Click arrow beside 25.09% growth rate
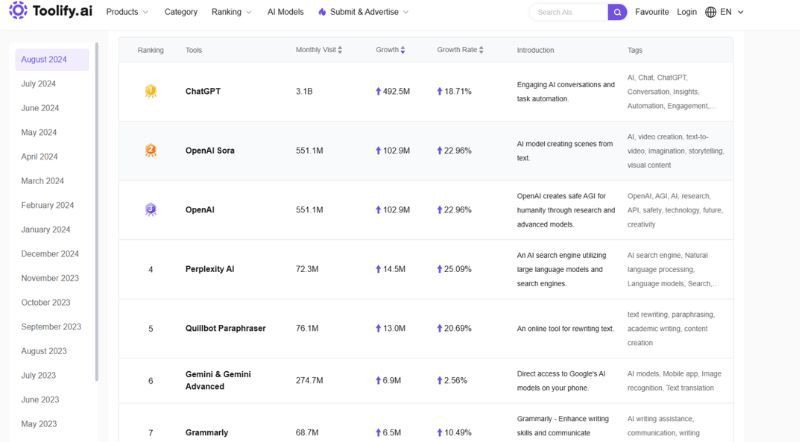Viewport: 800px width, 442px height. point(439,269)
